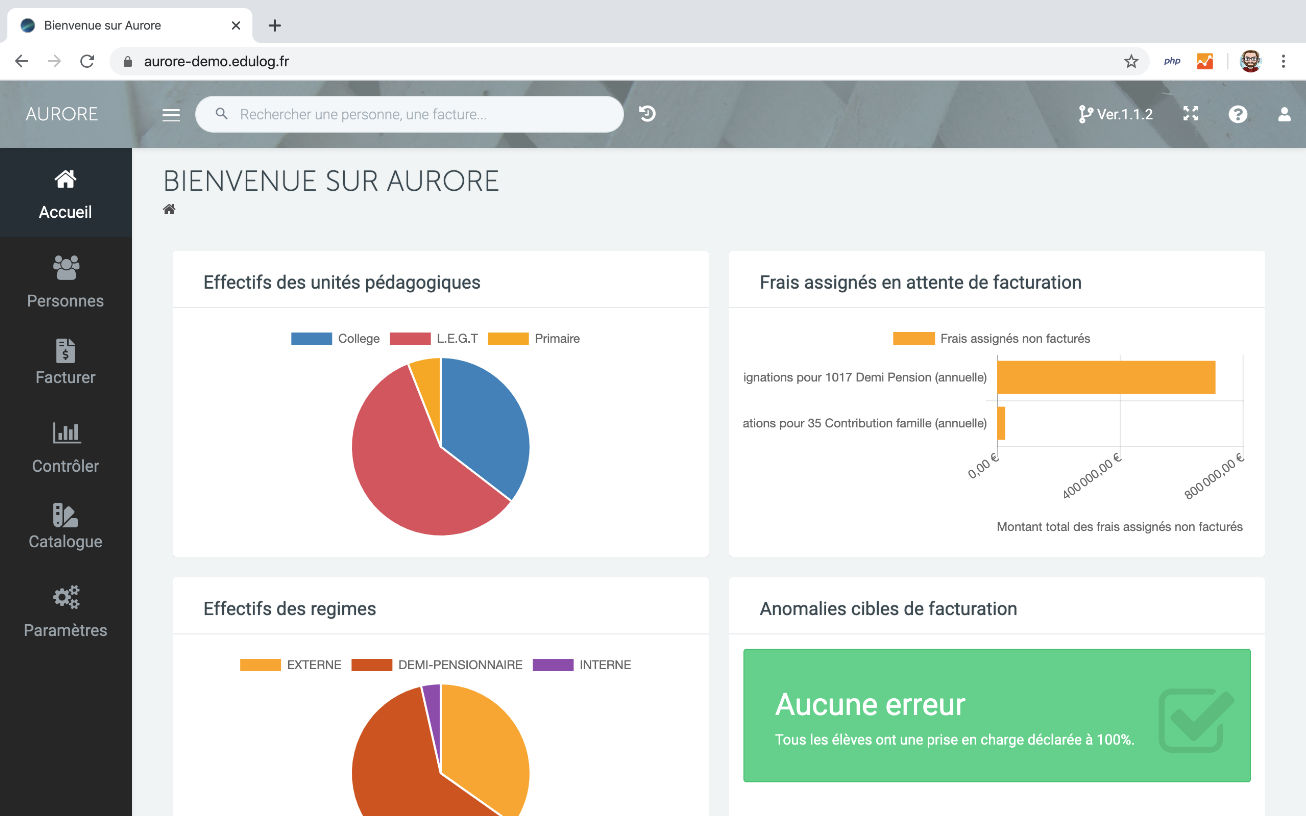
Task: Toggle Primaire legend swatch
Action: 508,339
